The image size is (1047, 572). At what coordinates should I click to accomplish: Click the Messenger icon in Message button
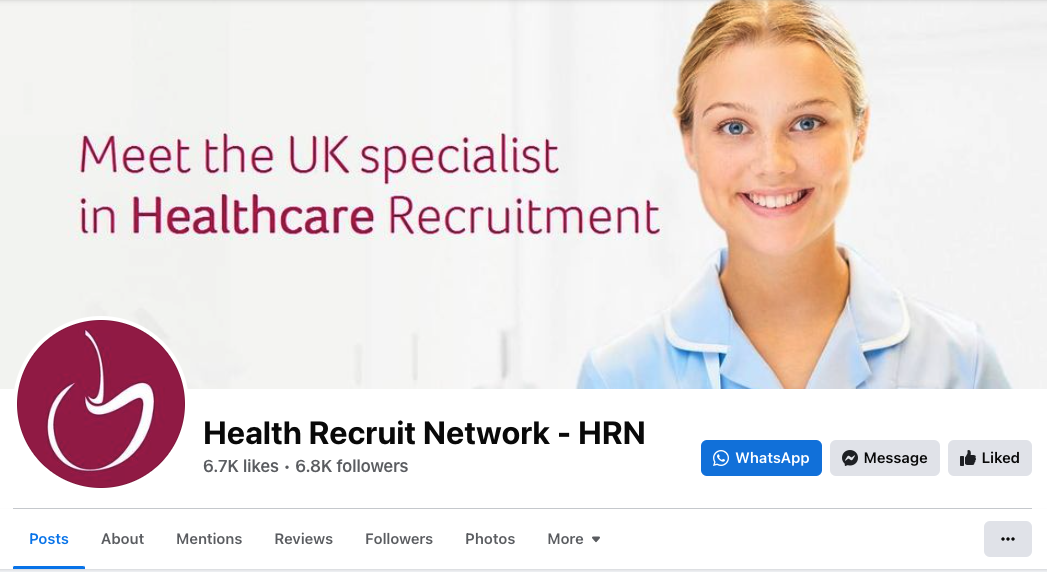849,458
